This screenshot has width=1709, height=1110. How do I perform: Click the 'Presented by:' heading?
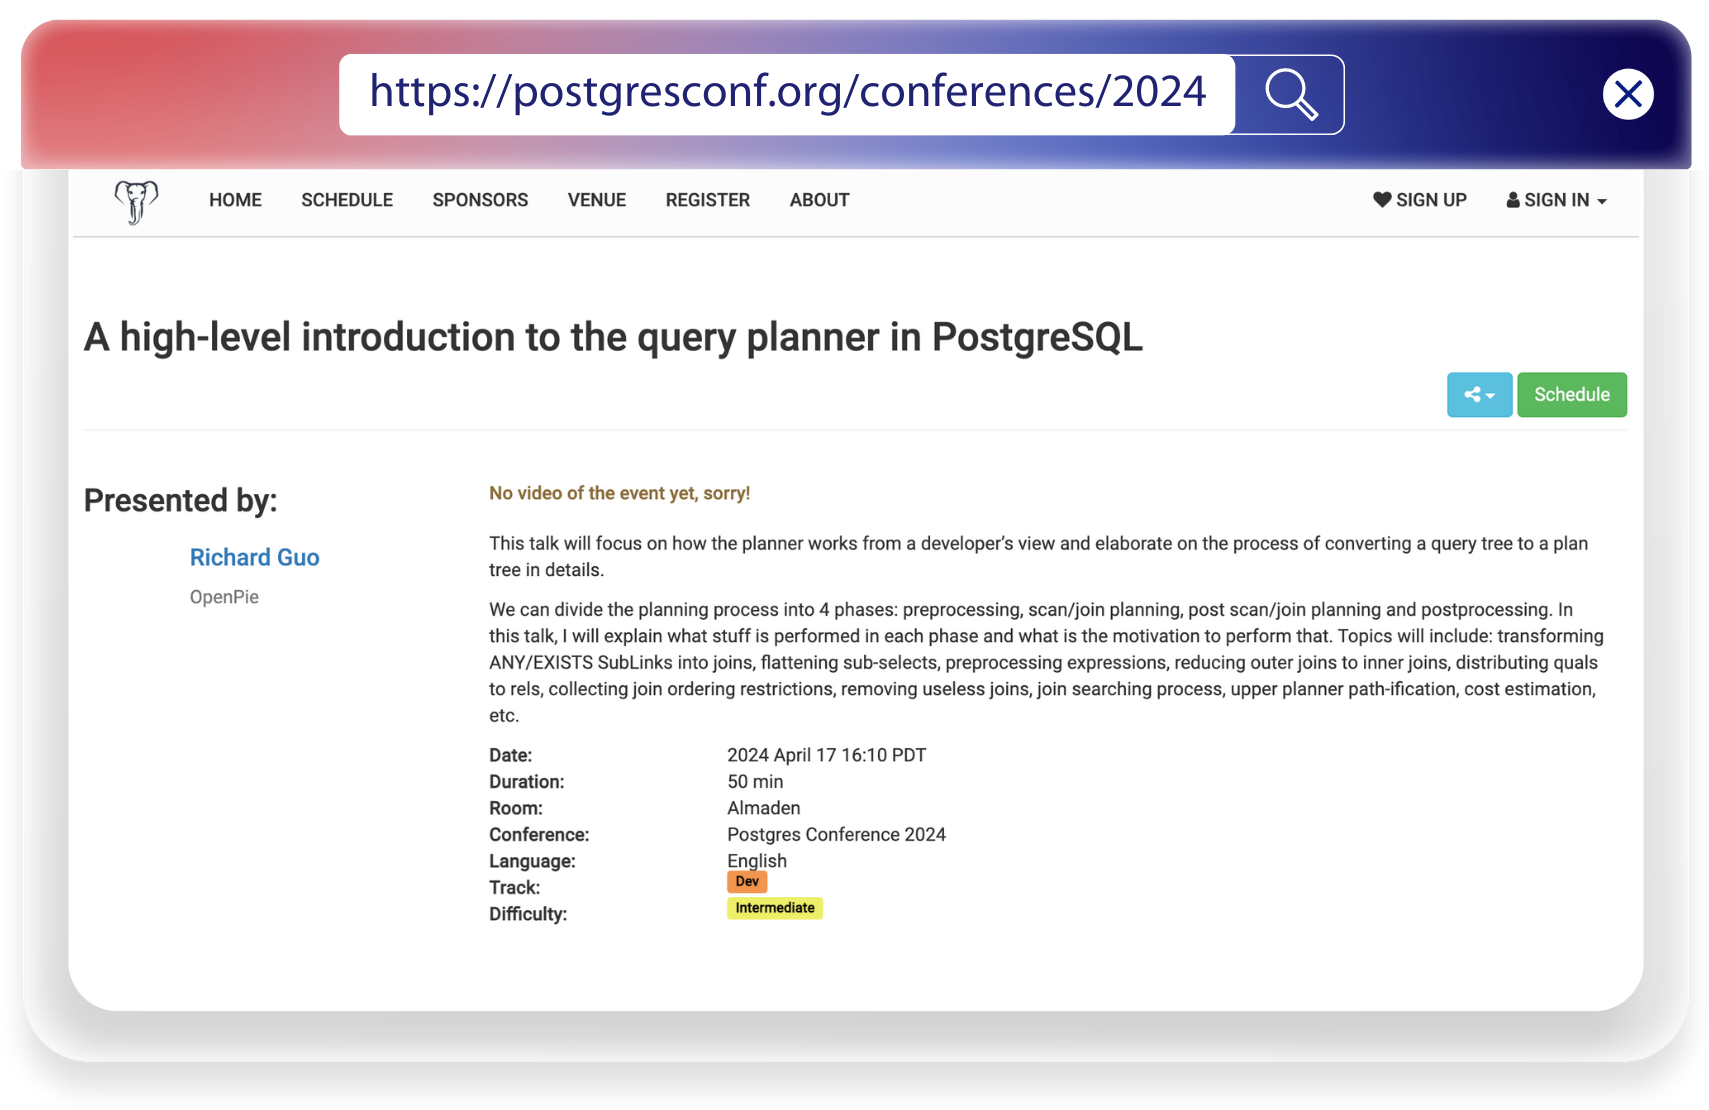click(x=180, y=500)
